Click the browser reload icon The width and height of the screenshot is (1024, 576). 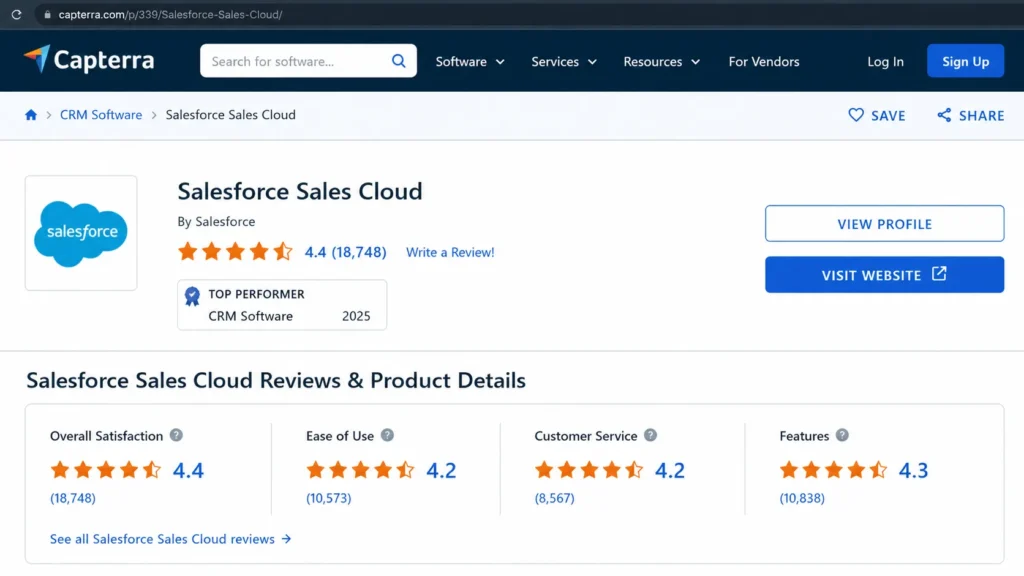coord(16,14)
